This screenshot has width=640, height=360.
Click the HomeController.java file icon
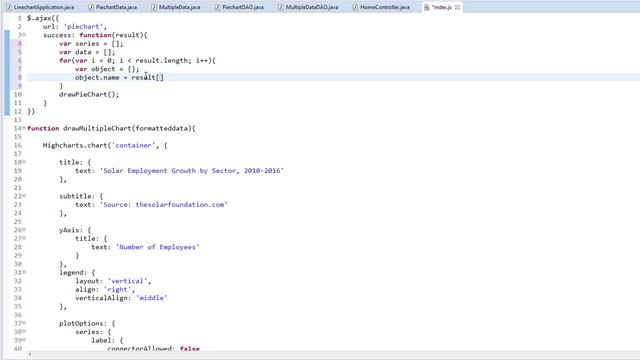355,7
